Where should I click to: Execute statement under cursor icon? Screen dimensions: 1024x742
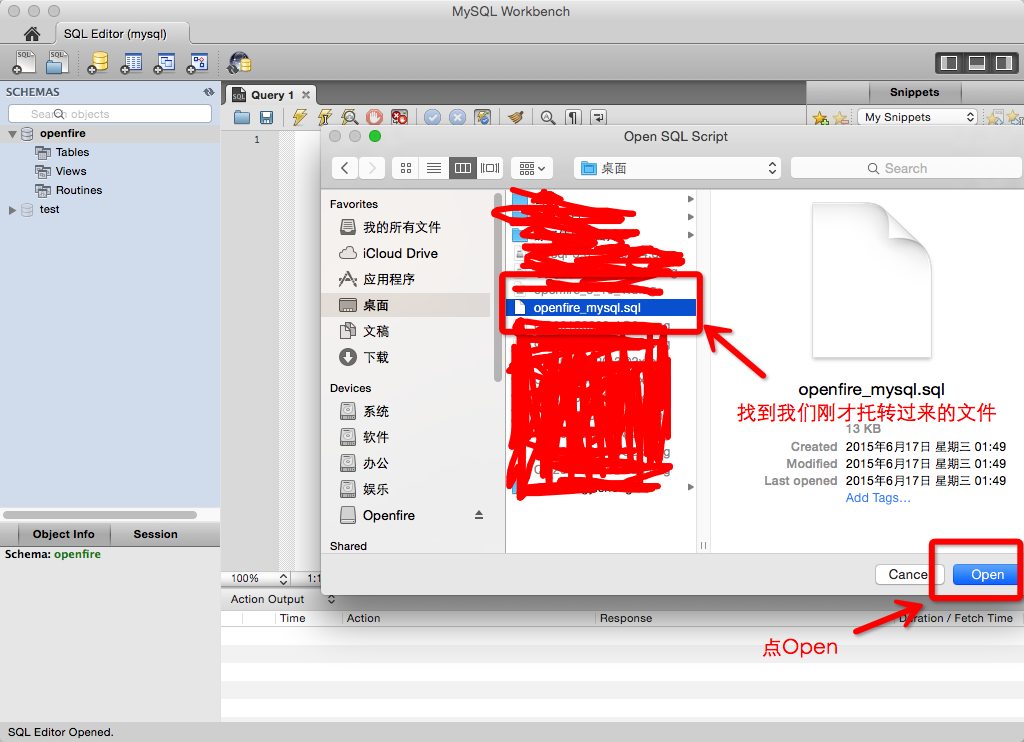point(325,117)
